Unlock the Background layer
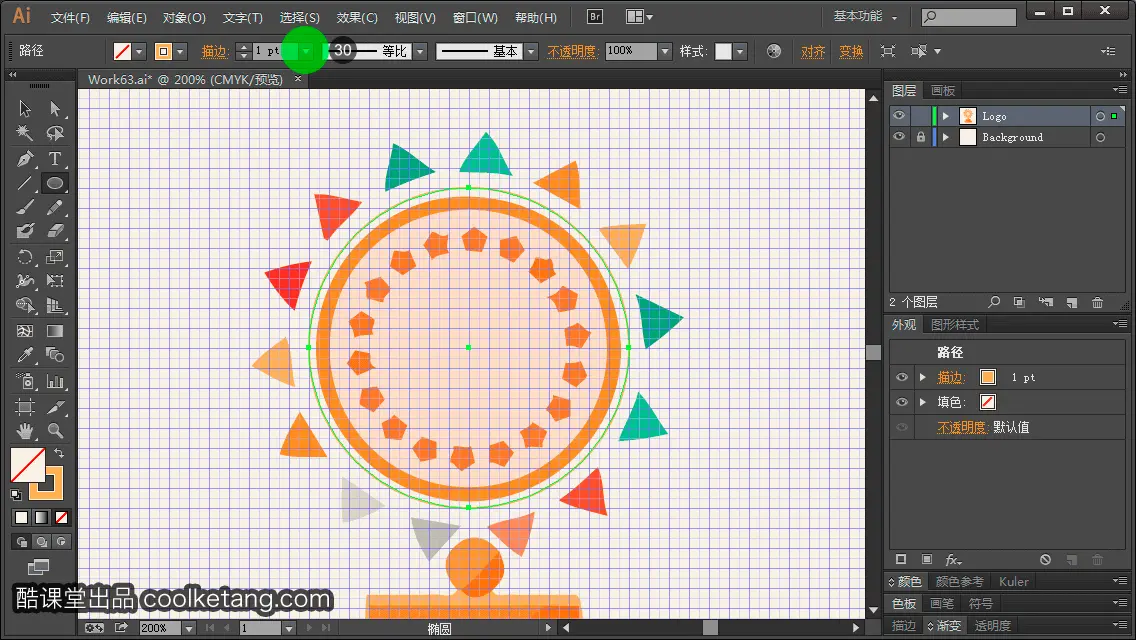The height and width of the screenshot is (640, 1136). click(921, 137)
